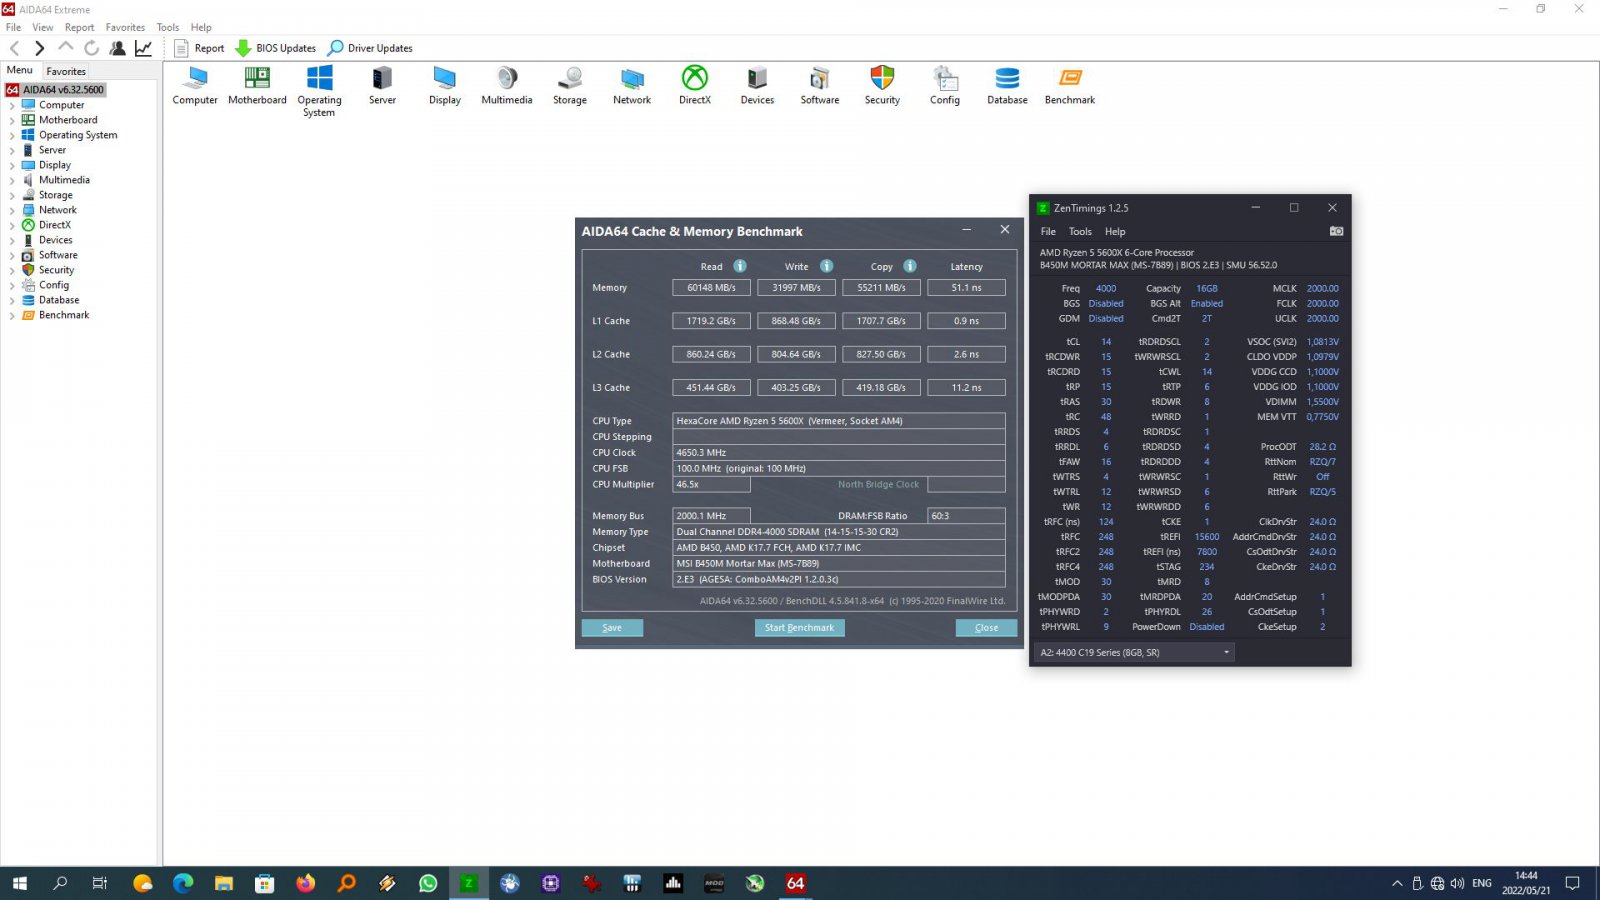Click the Up level arrow
This screenshot has width=1600, height=900.
pyautogui.click(x=66, y=47)
